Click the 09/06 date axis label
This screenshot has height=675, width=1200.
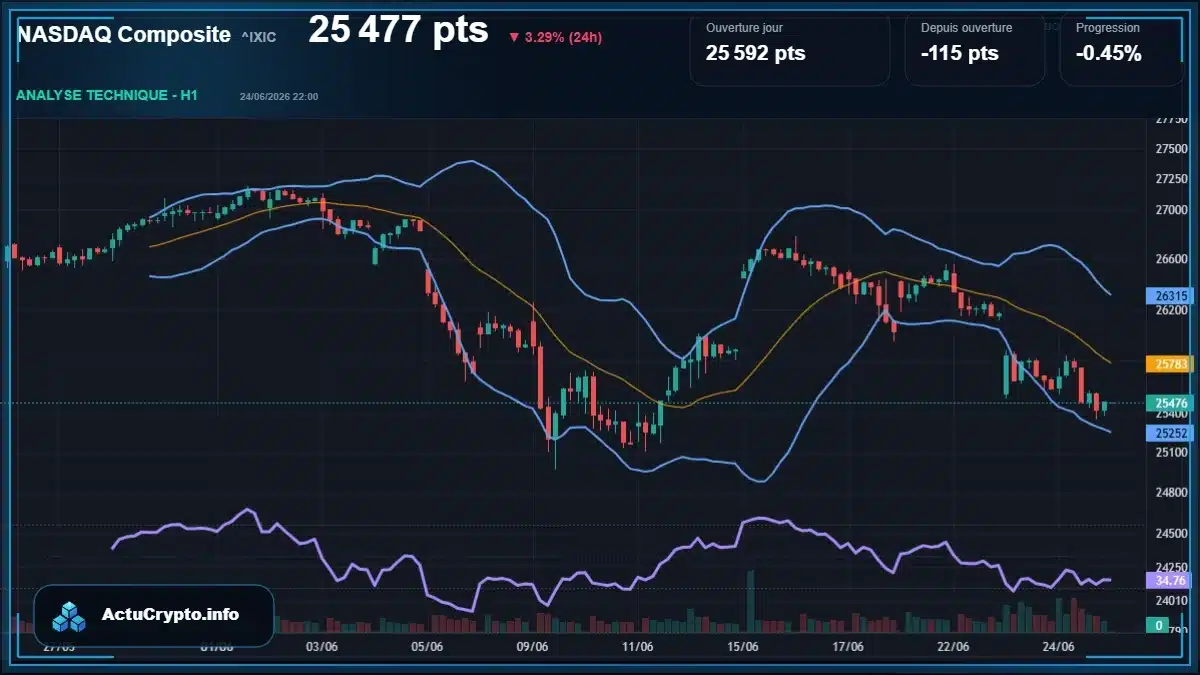532,647
